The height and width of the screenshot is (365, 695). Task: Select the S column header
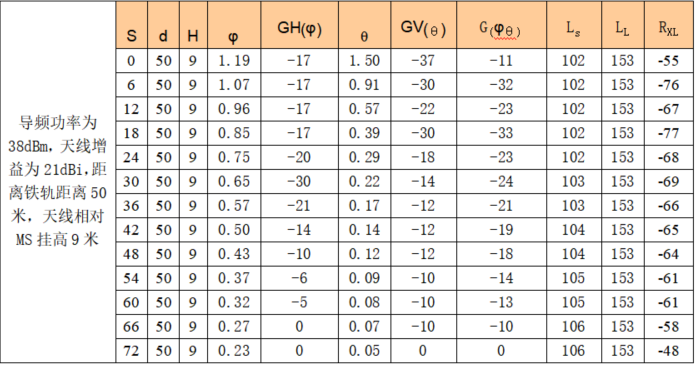pos(132,25)
